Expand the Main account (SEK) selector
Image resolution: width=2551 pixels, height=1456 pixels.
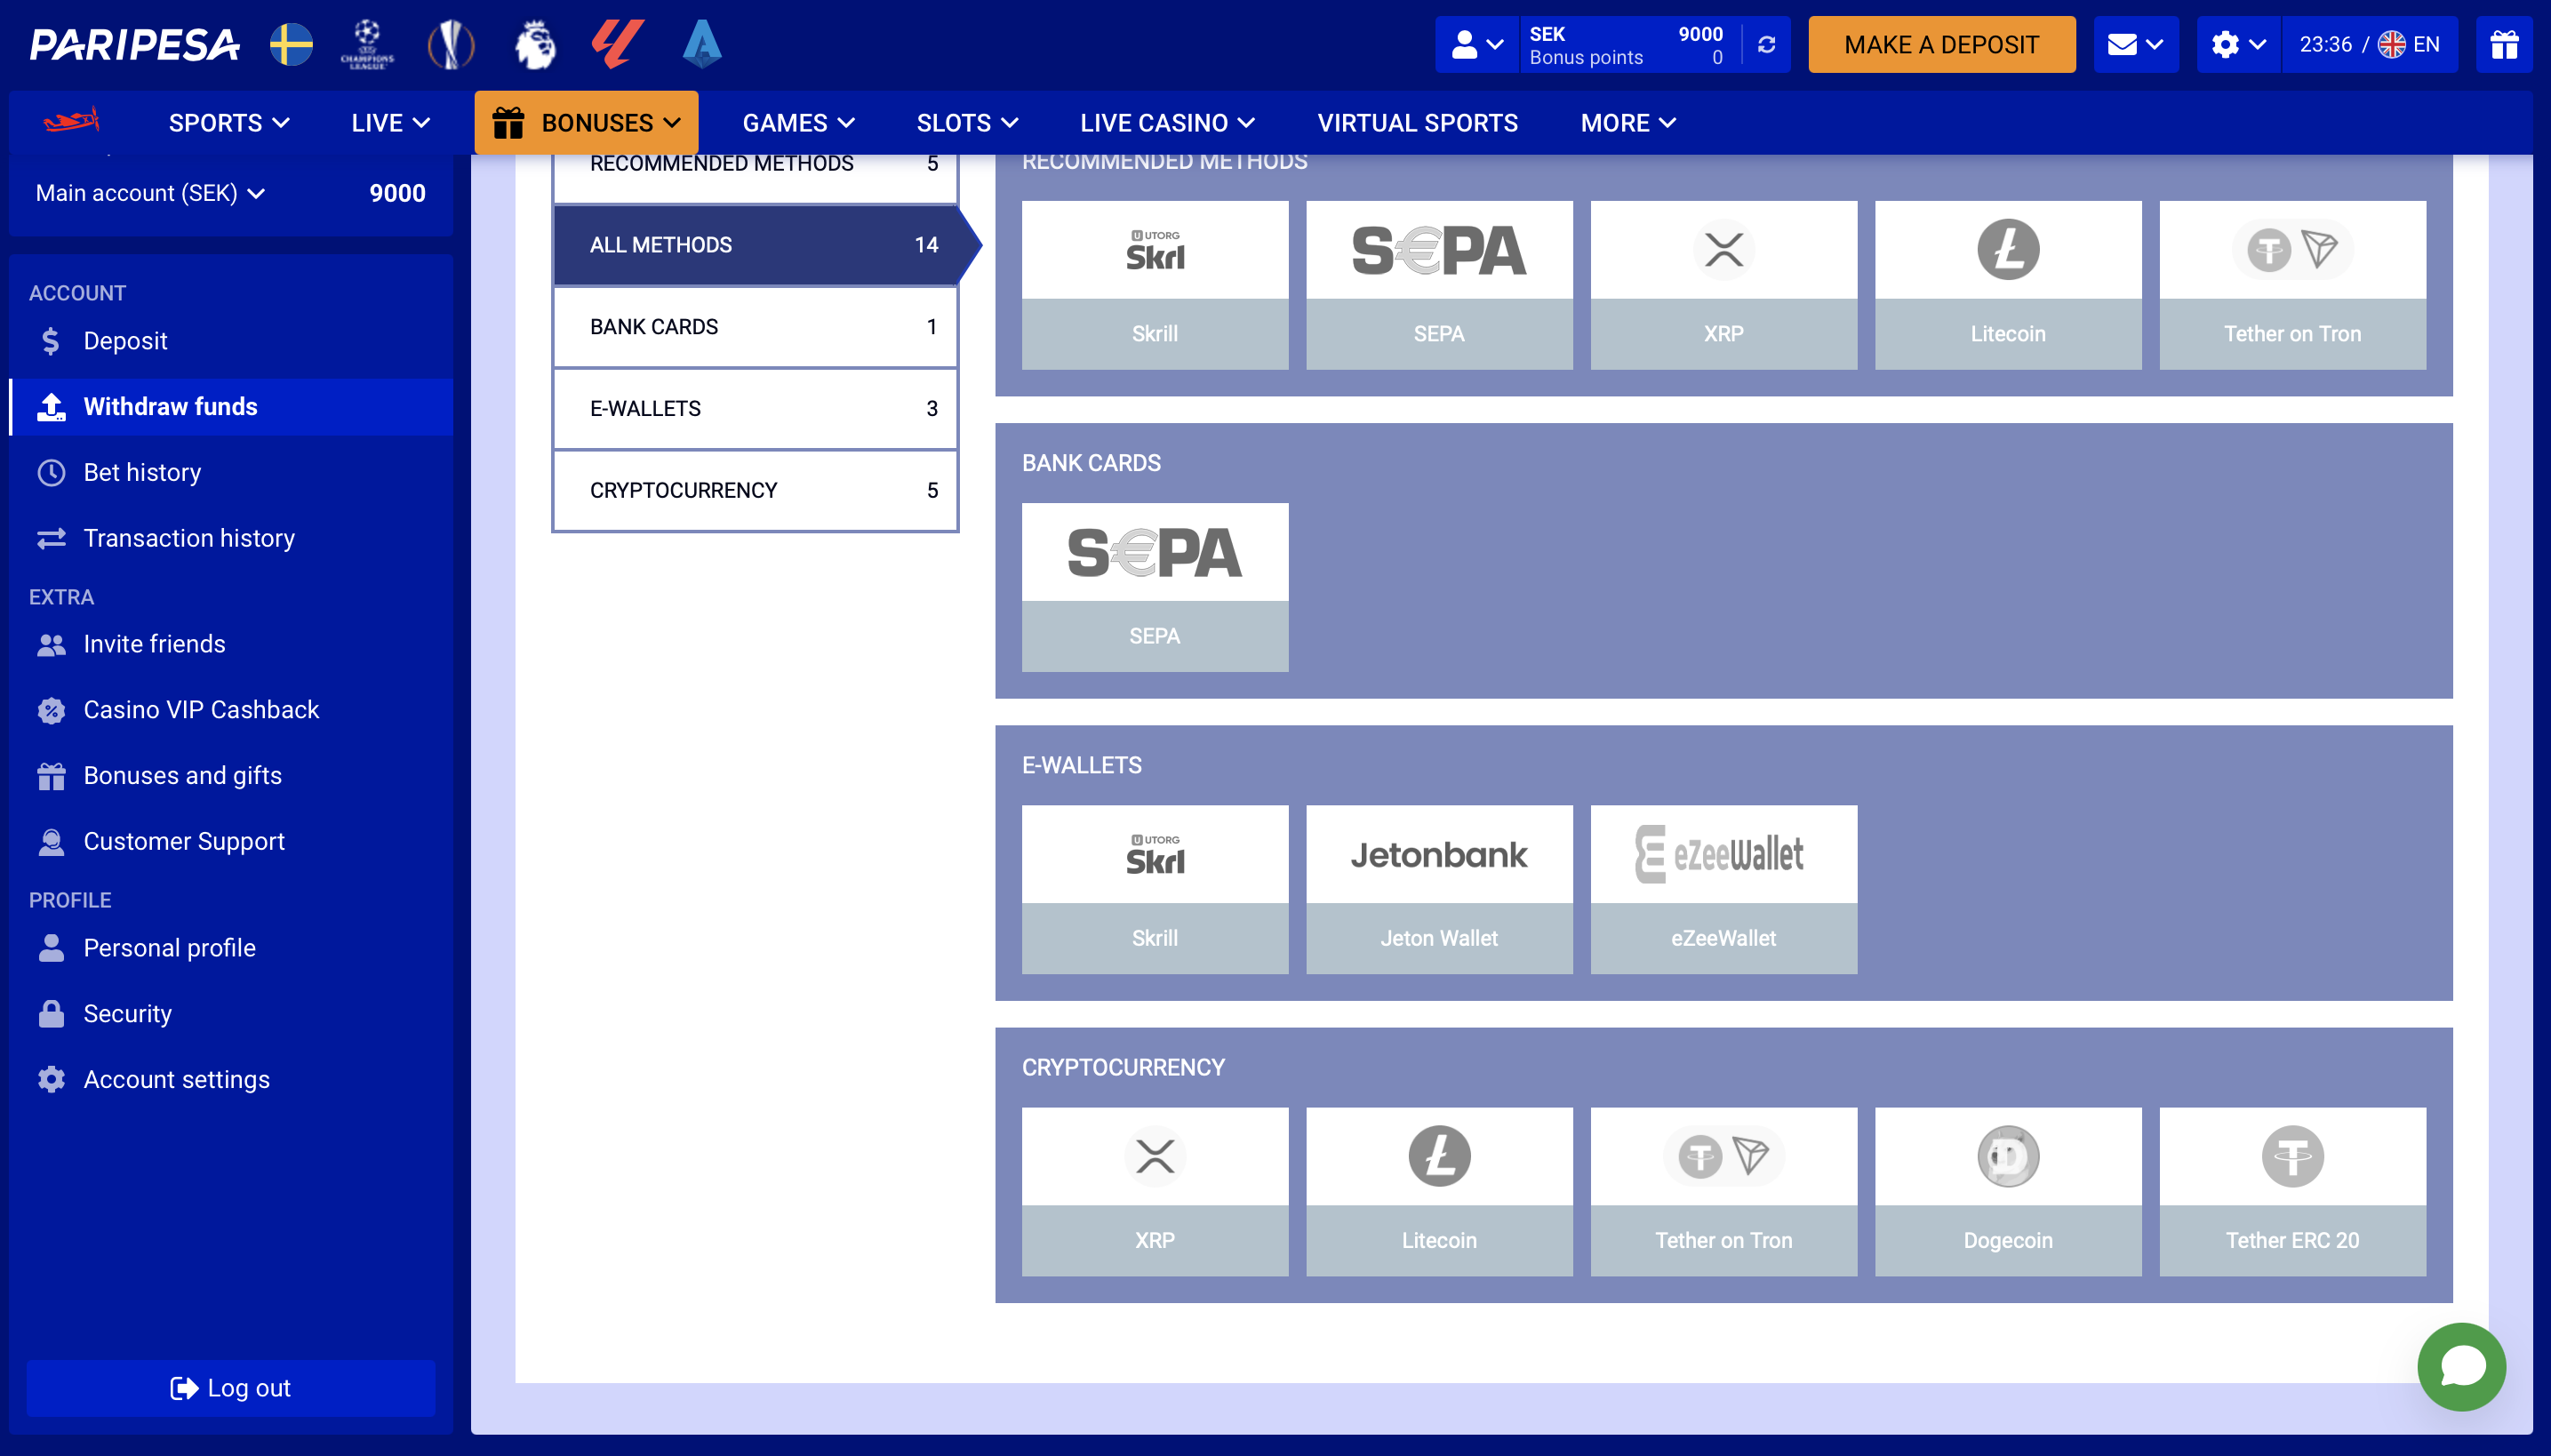[150, 193]
